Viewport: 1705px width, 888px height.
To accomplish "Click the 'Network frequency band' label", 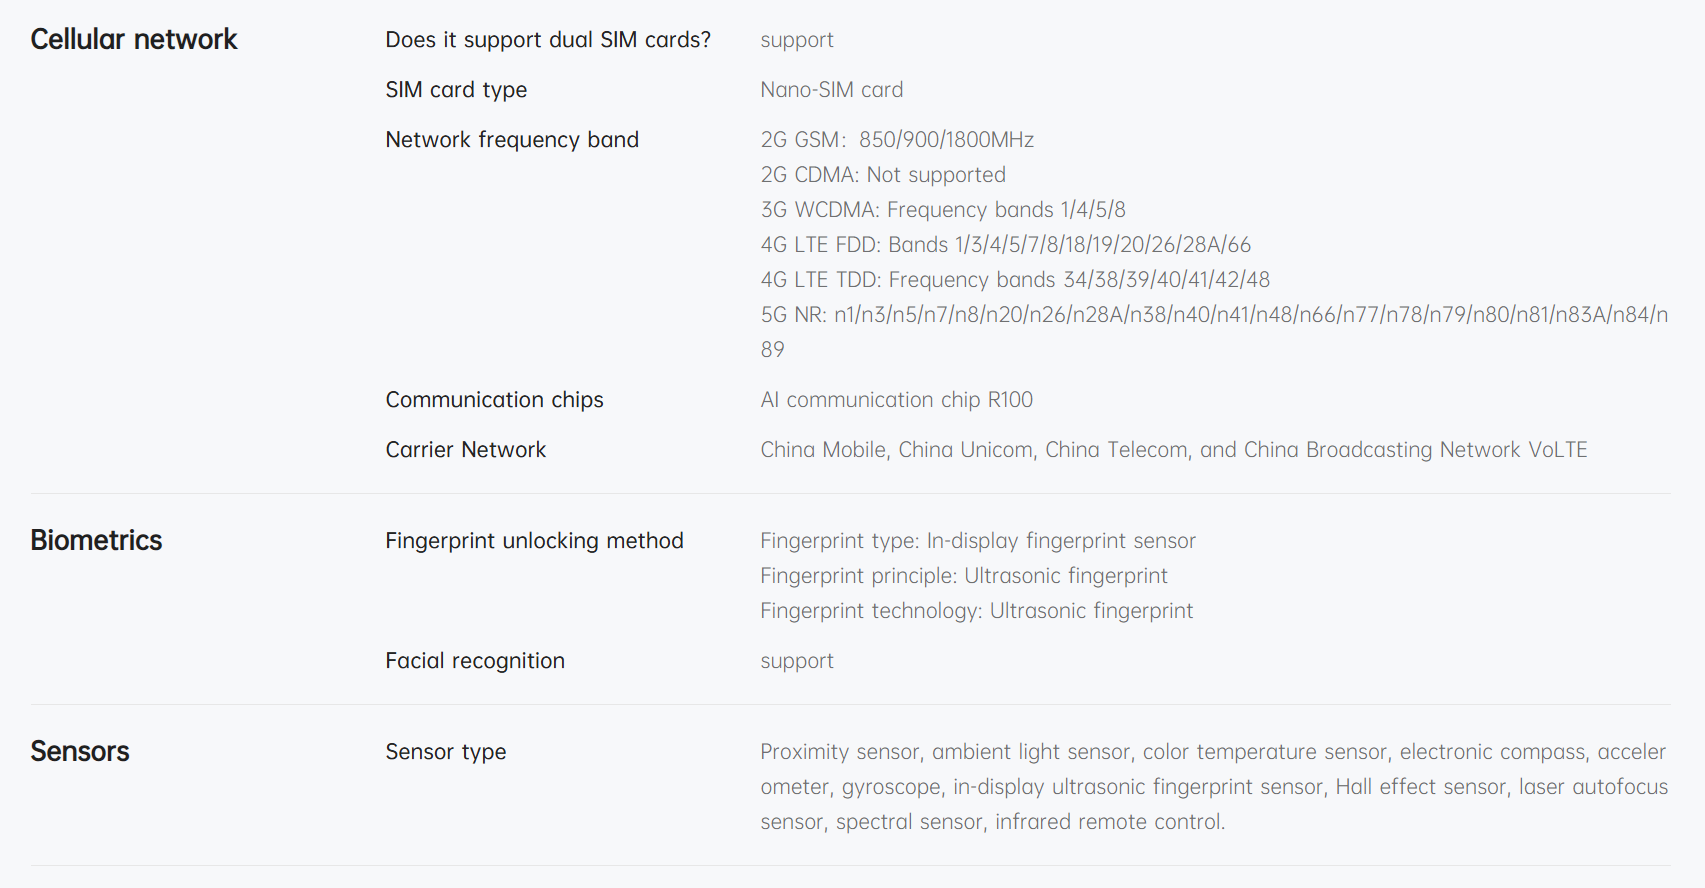I will pos(512,140).
